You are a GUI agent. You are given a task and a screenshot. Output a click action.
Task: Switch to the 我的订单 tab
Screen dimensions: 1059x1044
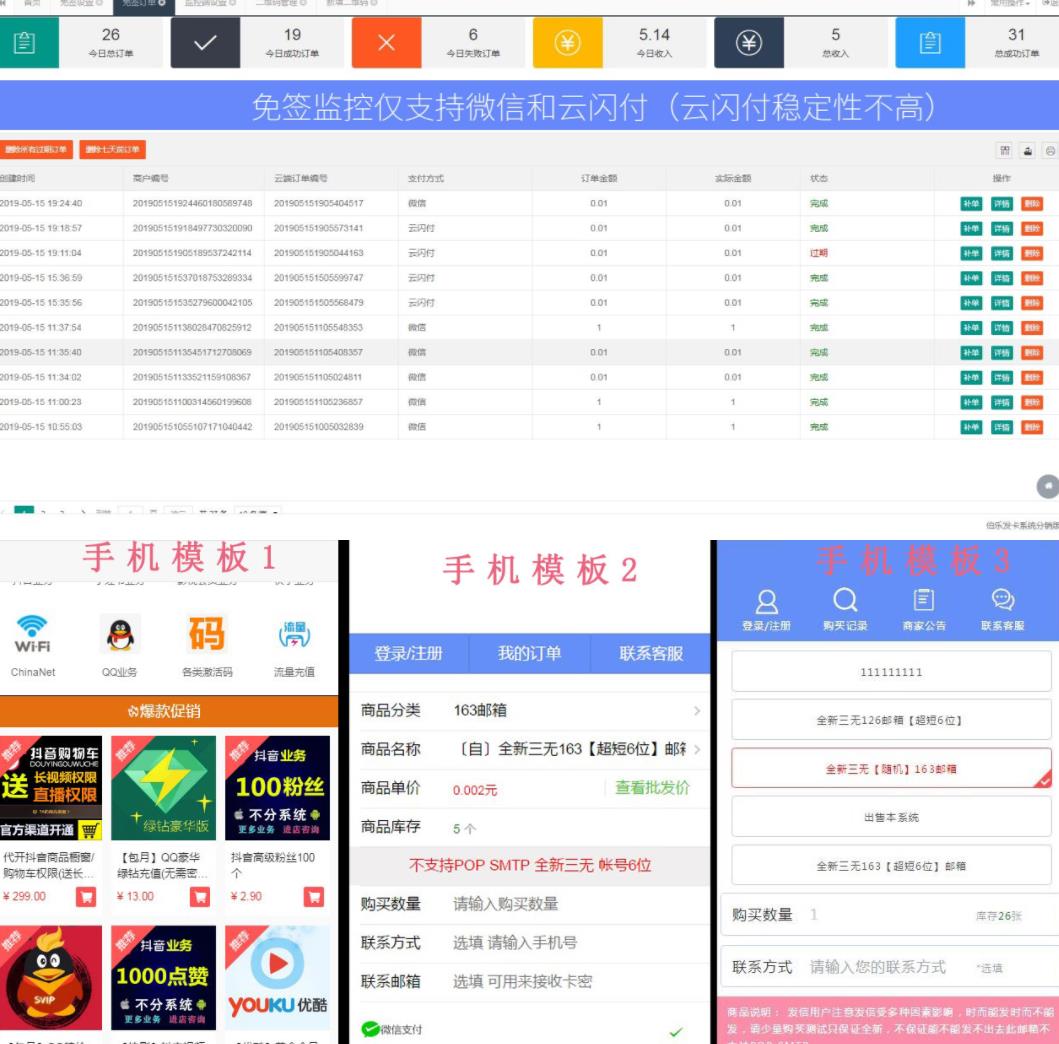530,654
